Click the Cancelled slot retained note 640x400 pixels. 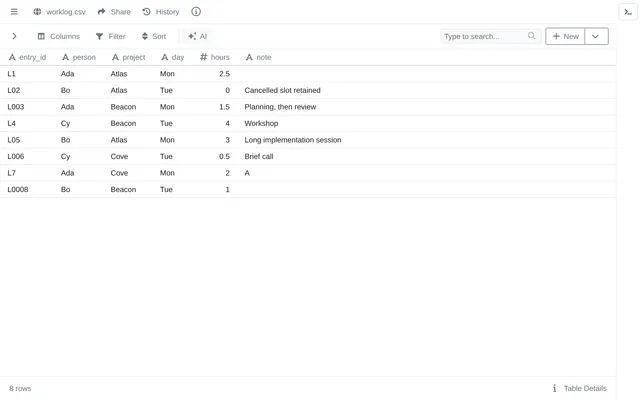coord(282,91)
